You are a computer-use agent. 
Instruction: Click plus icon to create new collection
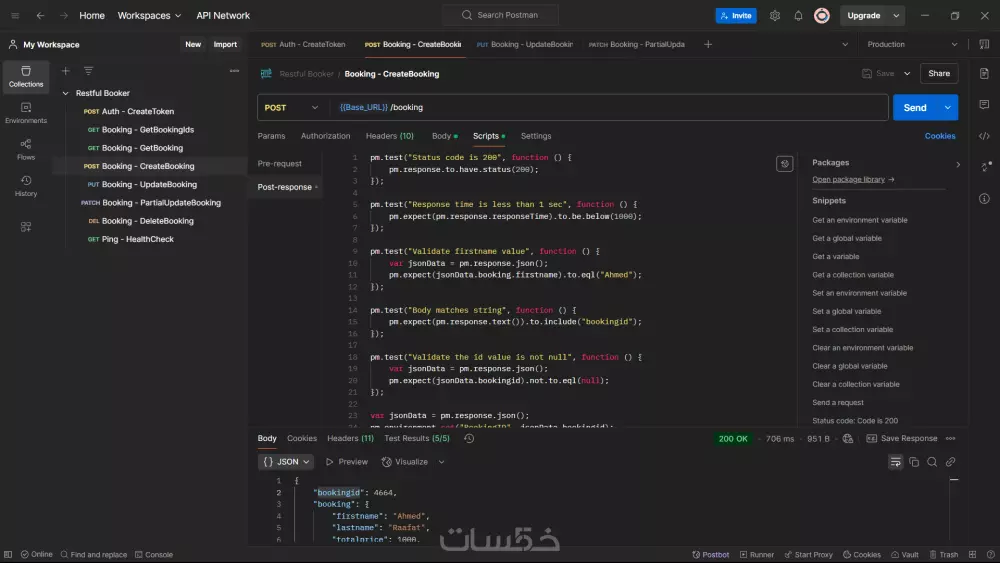66,71
